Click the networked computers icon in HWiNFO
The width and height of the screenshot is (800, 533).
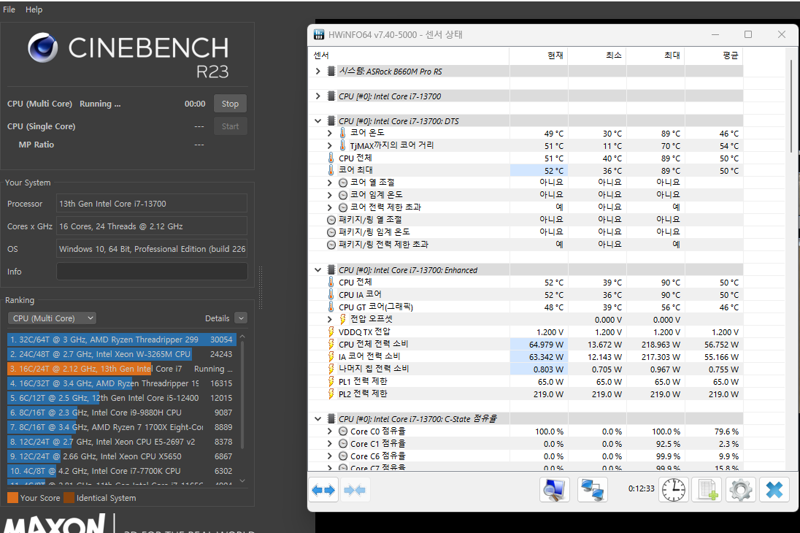point(592,490)
